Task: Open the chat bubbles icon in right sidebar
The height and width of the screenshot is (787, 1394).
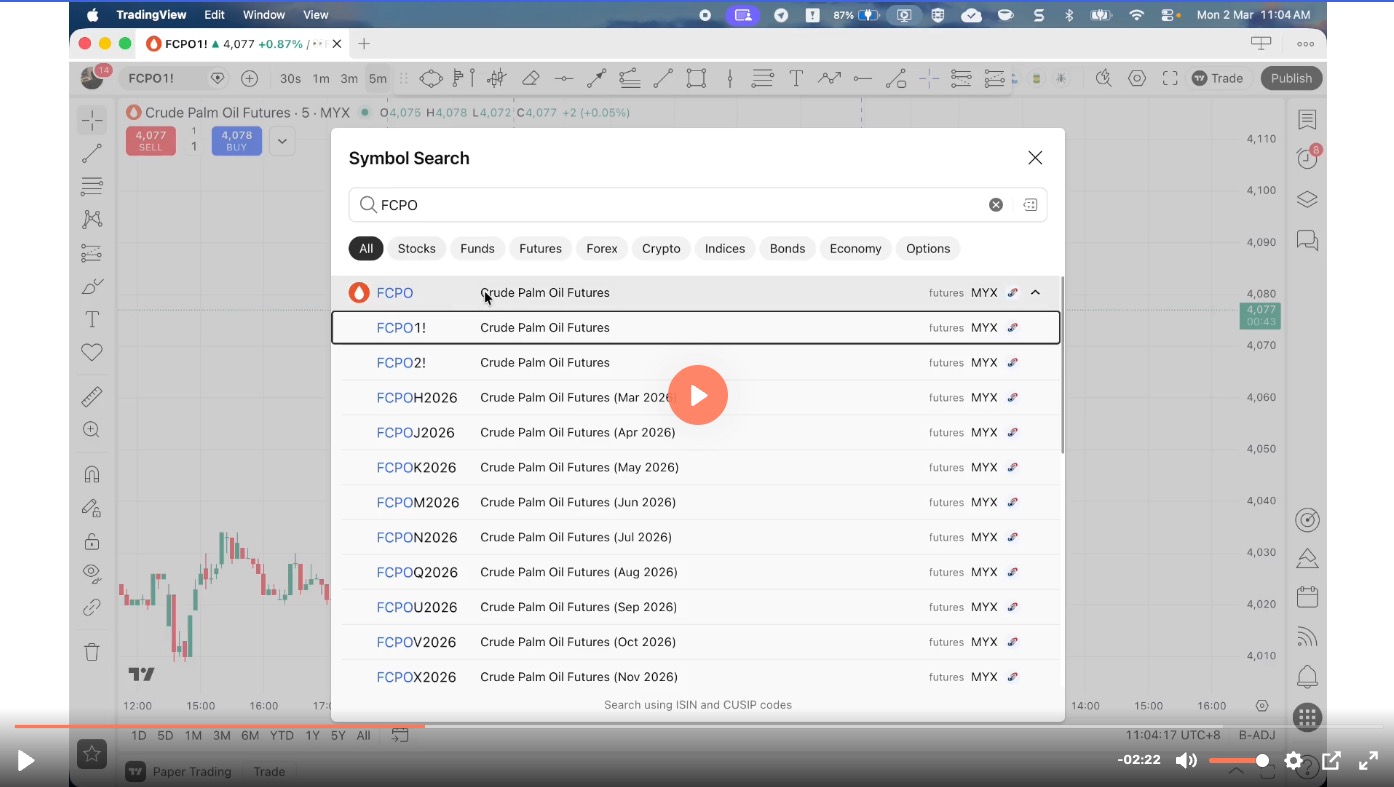Action: [x=1307, y=241]
